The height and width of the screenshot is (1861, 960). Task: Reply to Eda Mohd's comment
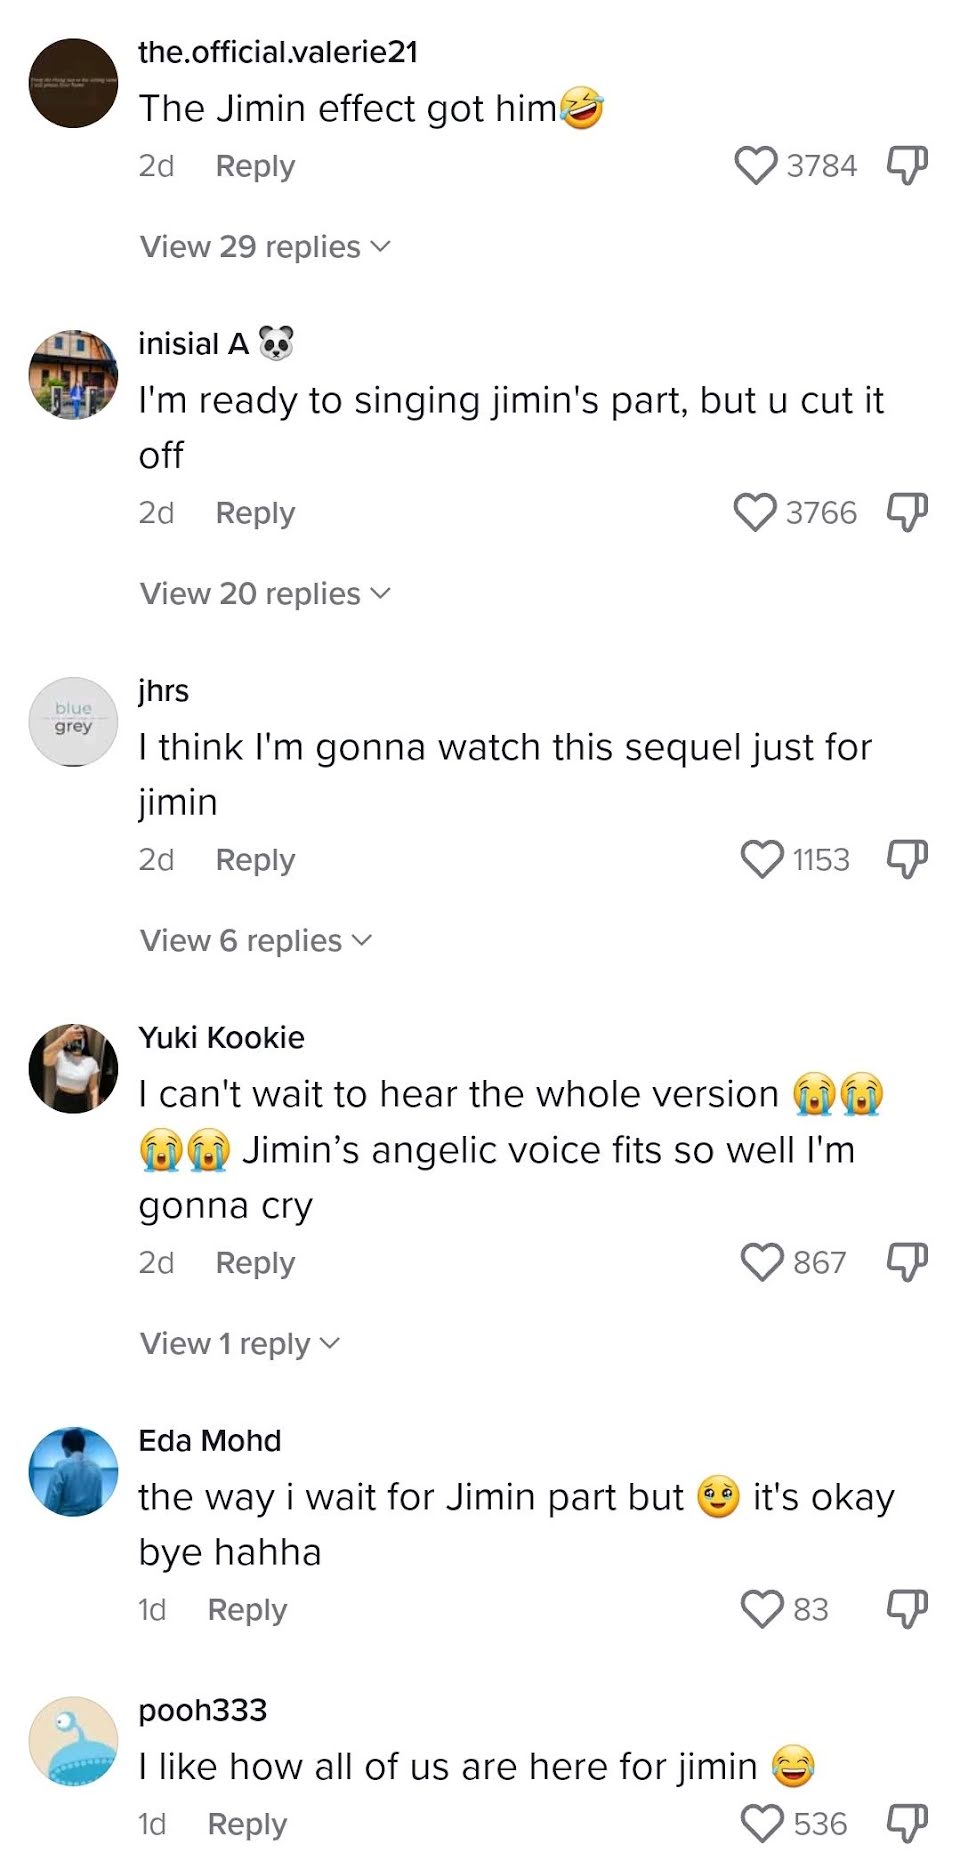[x=247, y=1610]
